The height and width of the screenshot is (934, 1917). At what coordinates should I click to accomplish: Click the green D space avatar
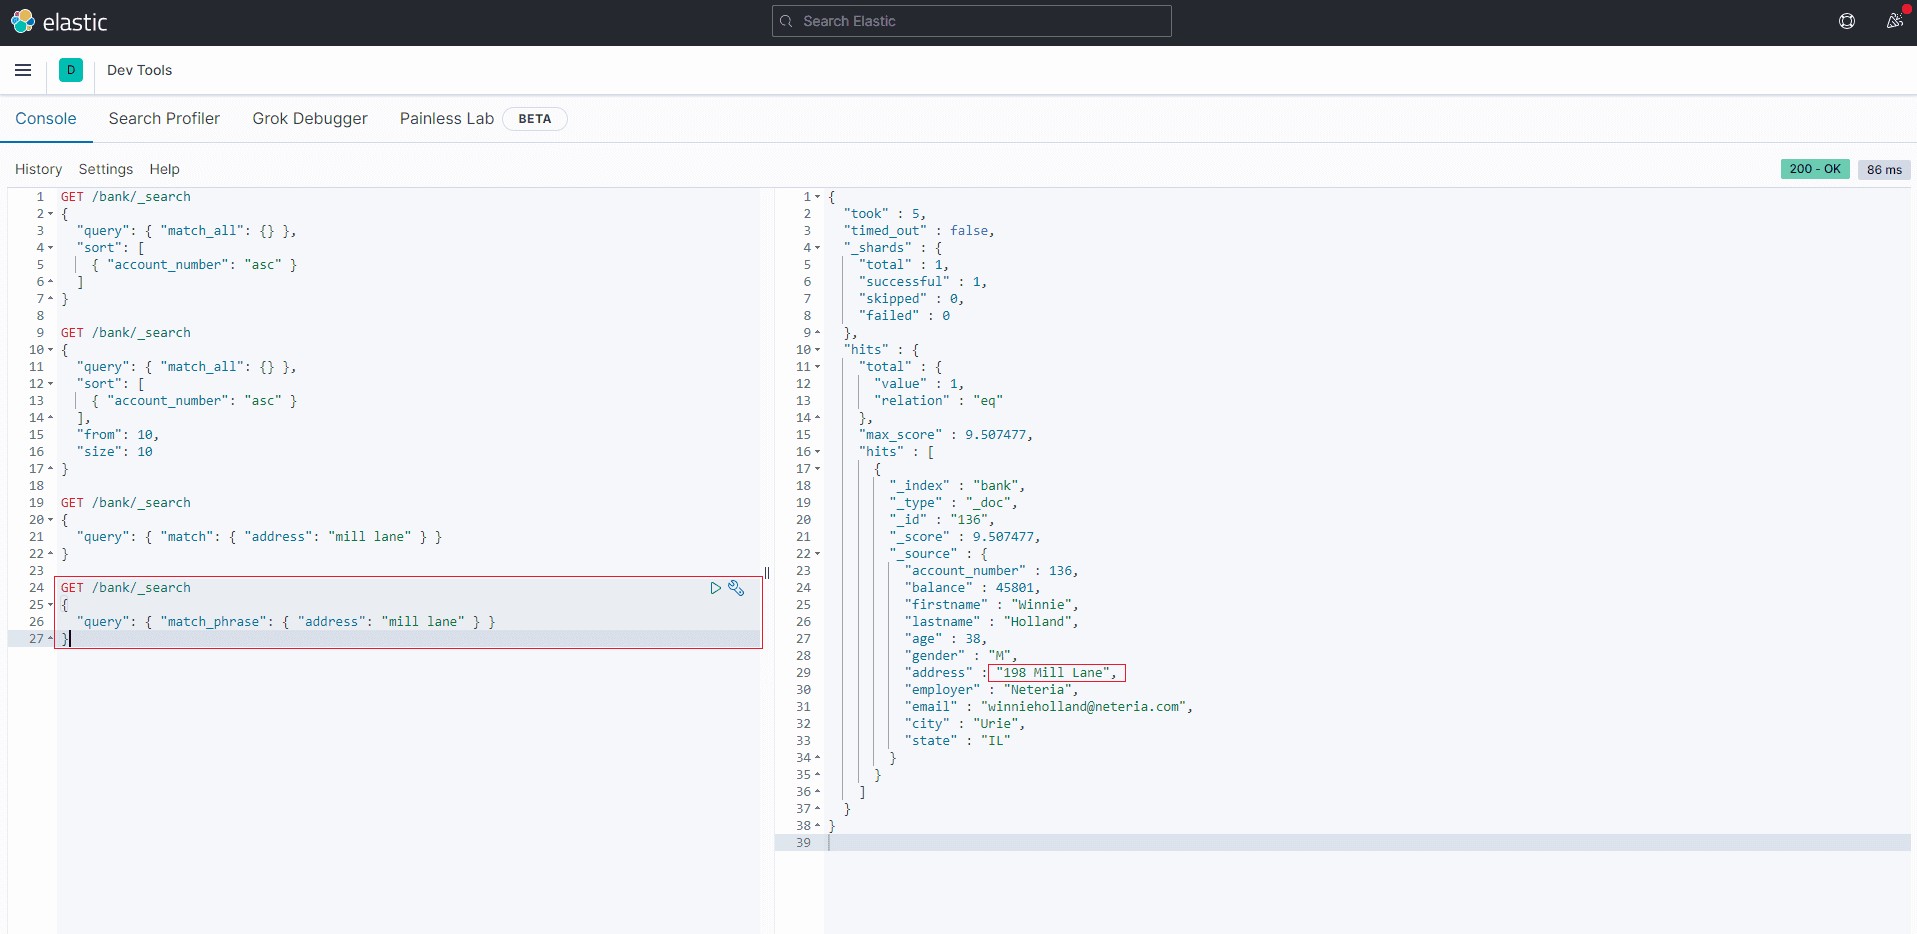[x=71, y=70]
